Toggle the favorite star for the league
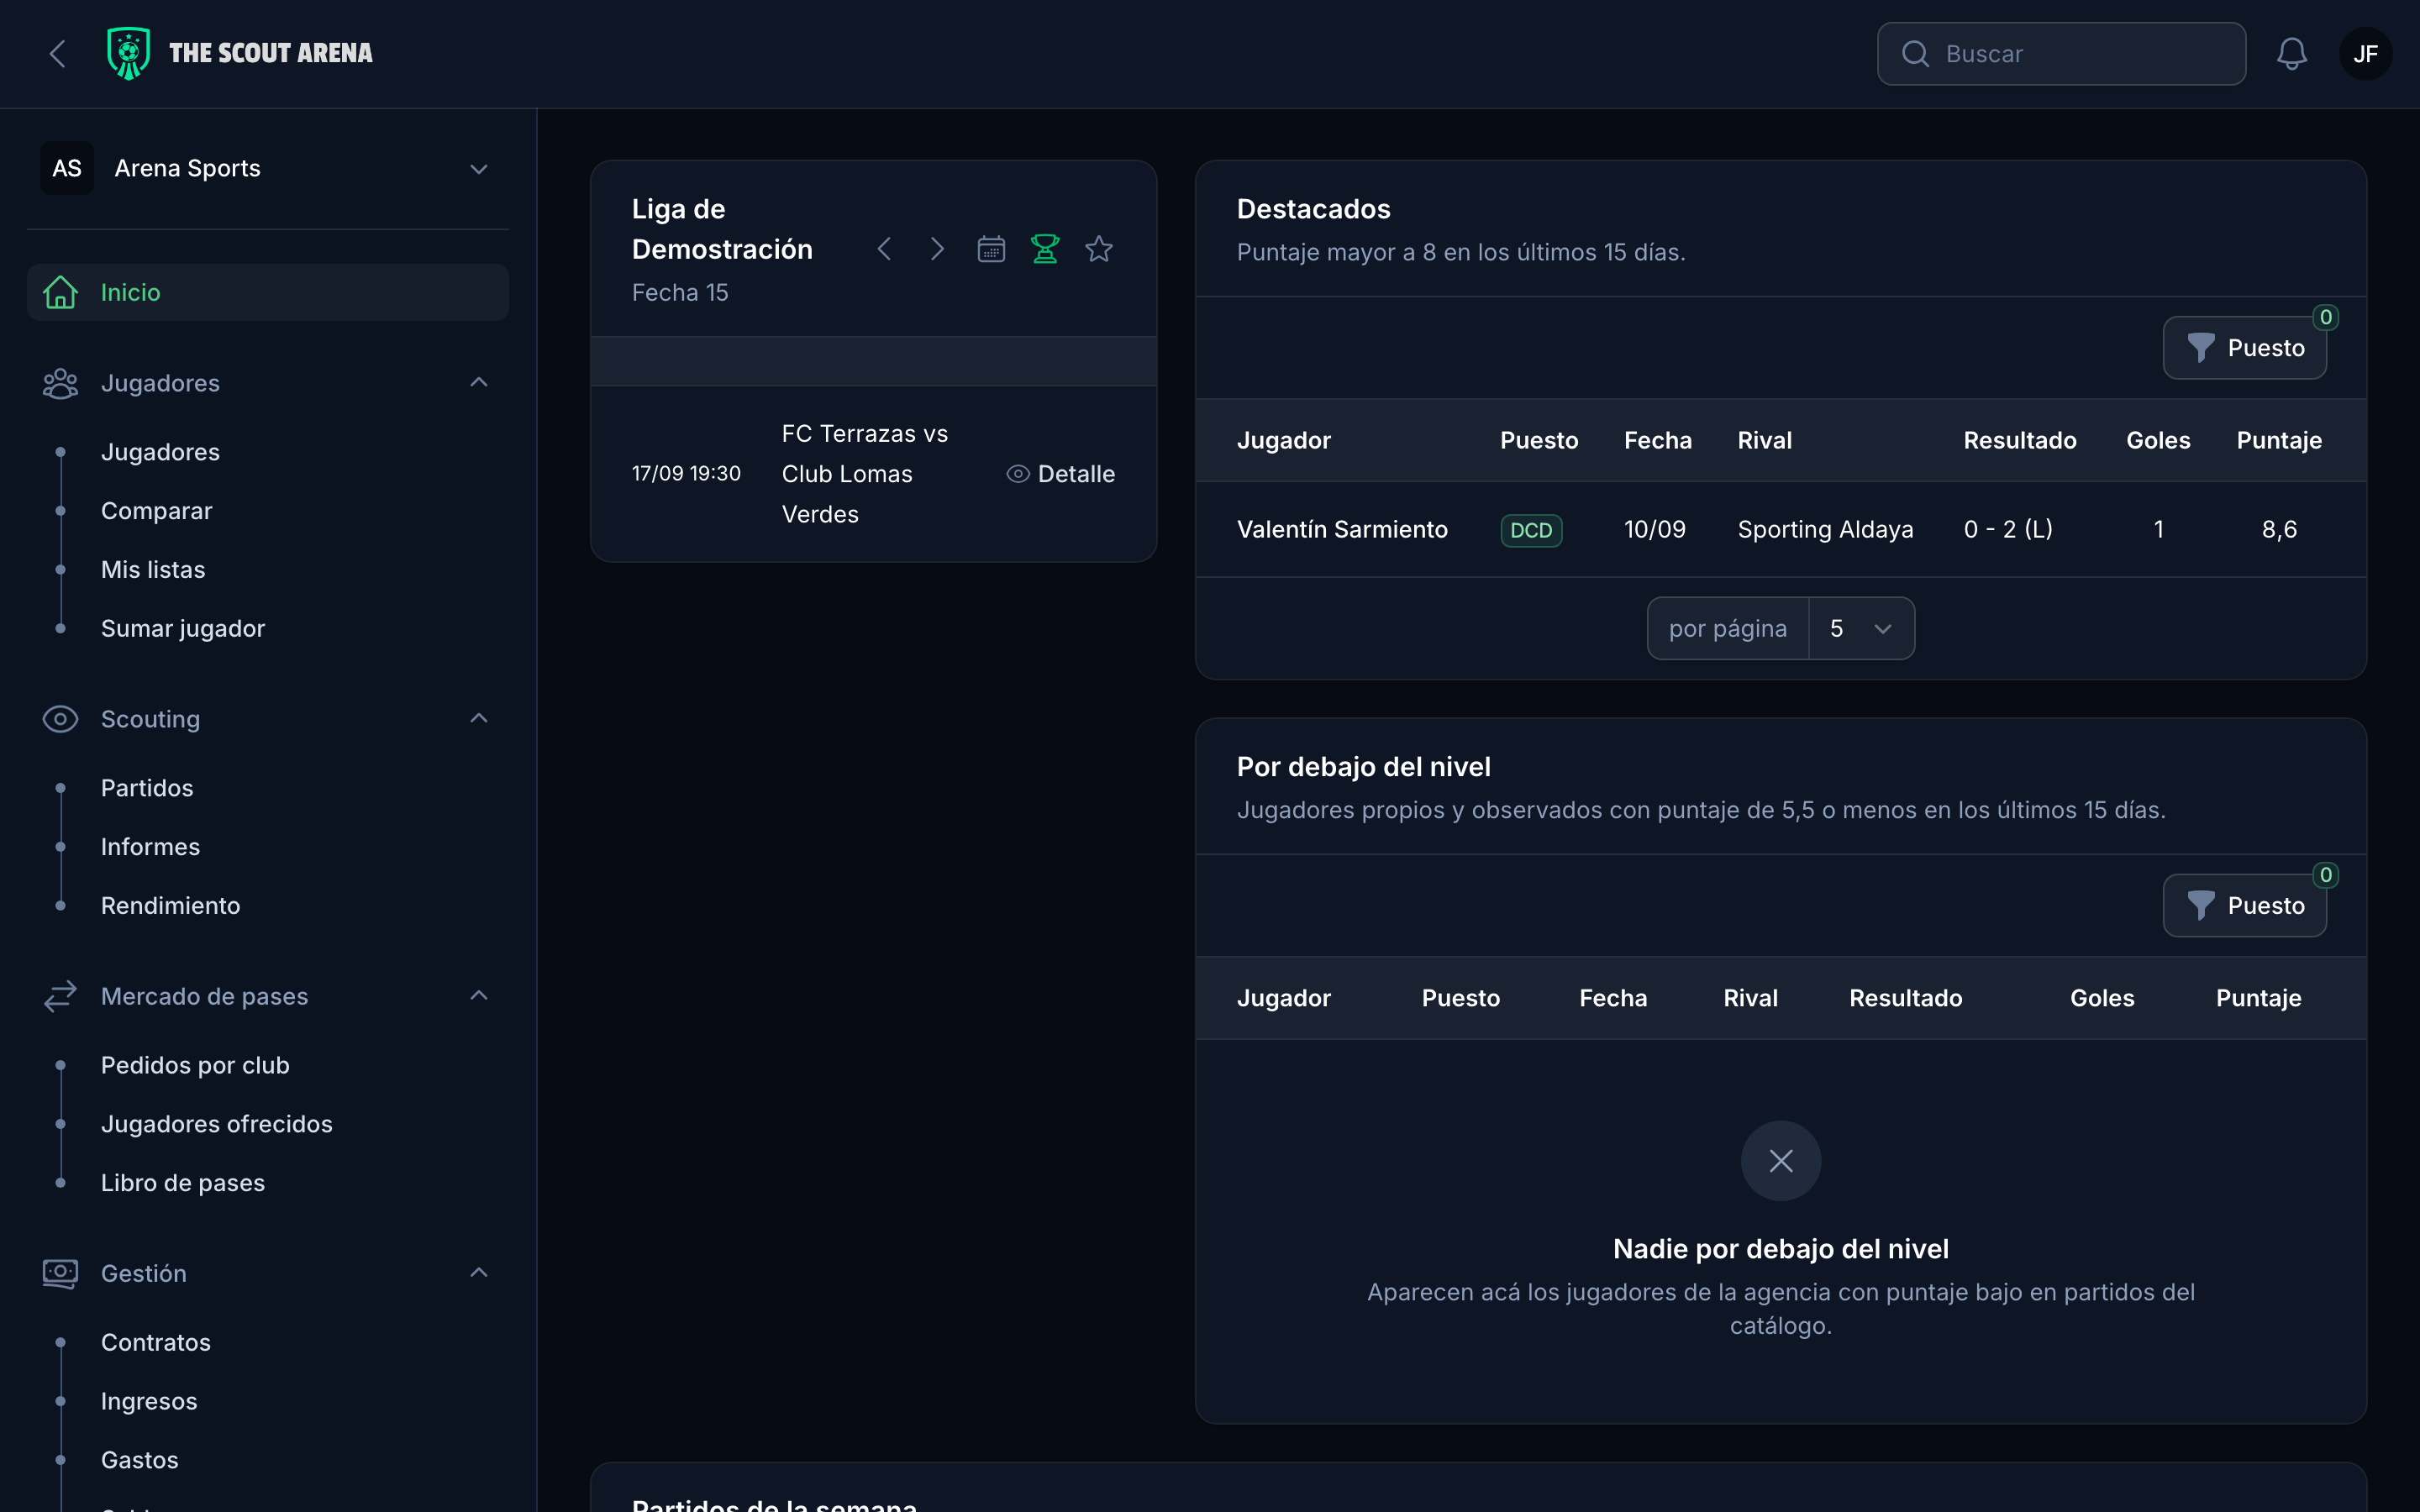This screenshot has width=2420, height=1512. 1099,249
